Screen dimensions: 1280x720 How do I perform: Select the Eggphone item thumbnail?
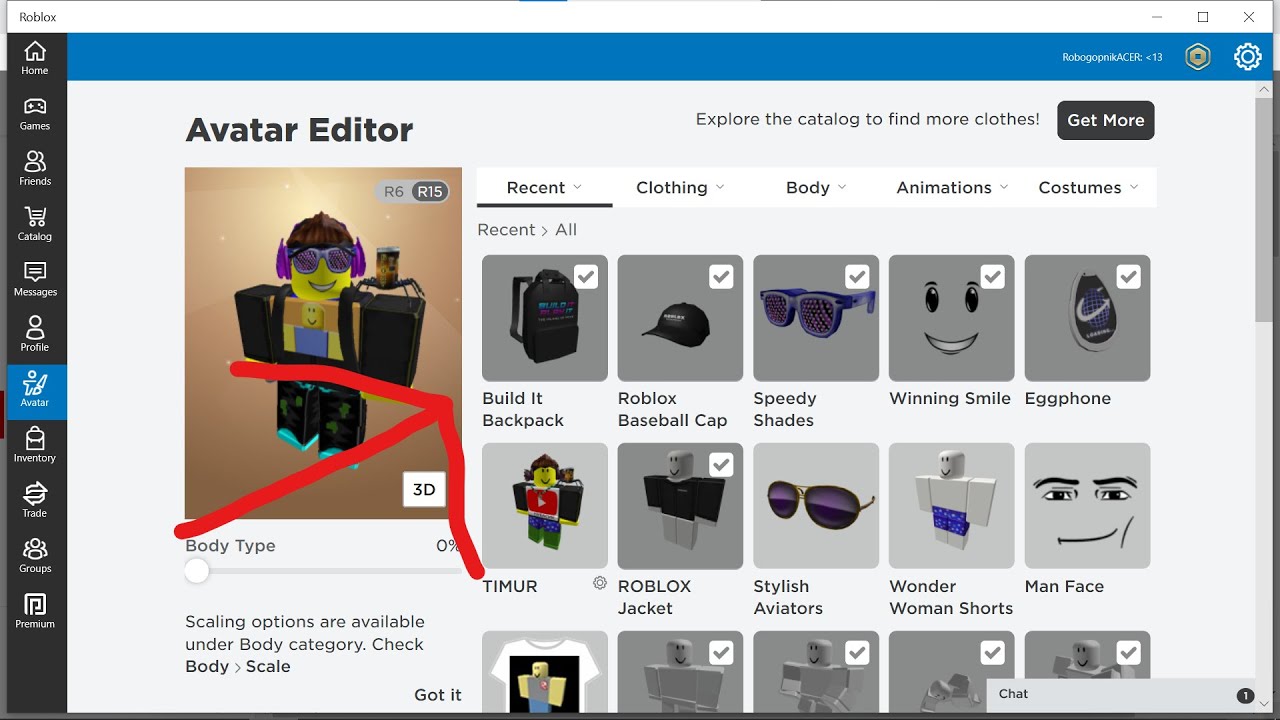(x=1088, y=318)
